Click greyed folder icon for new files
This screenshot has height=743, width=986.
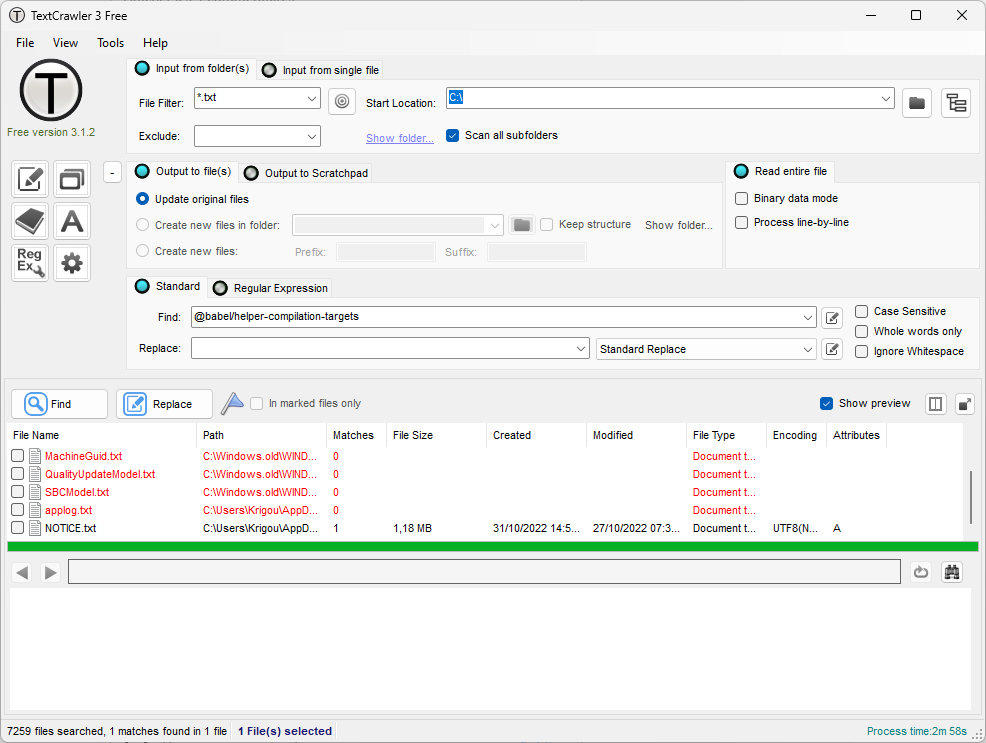tap(521, 224)
